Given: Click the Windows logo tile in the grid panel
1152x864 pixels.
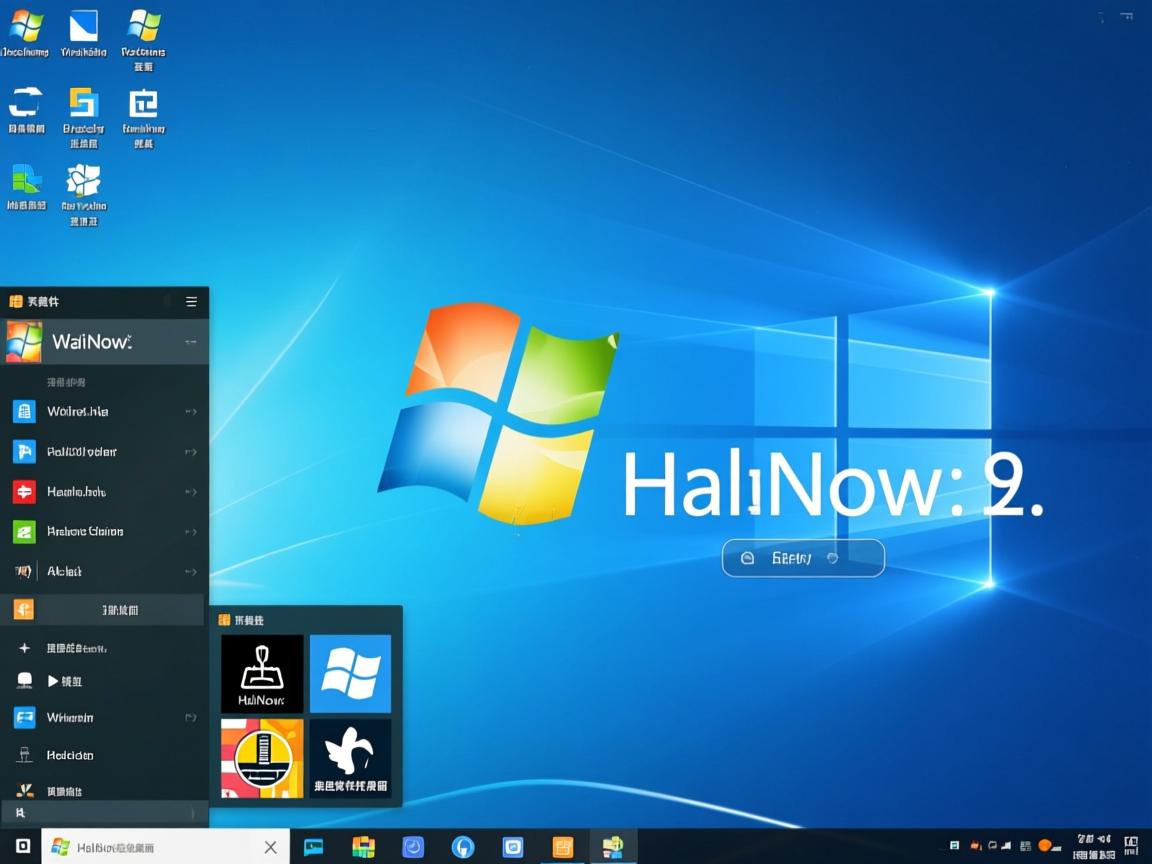Looking at the screenshot, I should pos(351,674).
